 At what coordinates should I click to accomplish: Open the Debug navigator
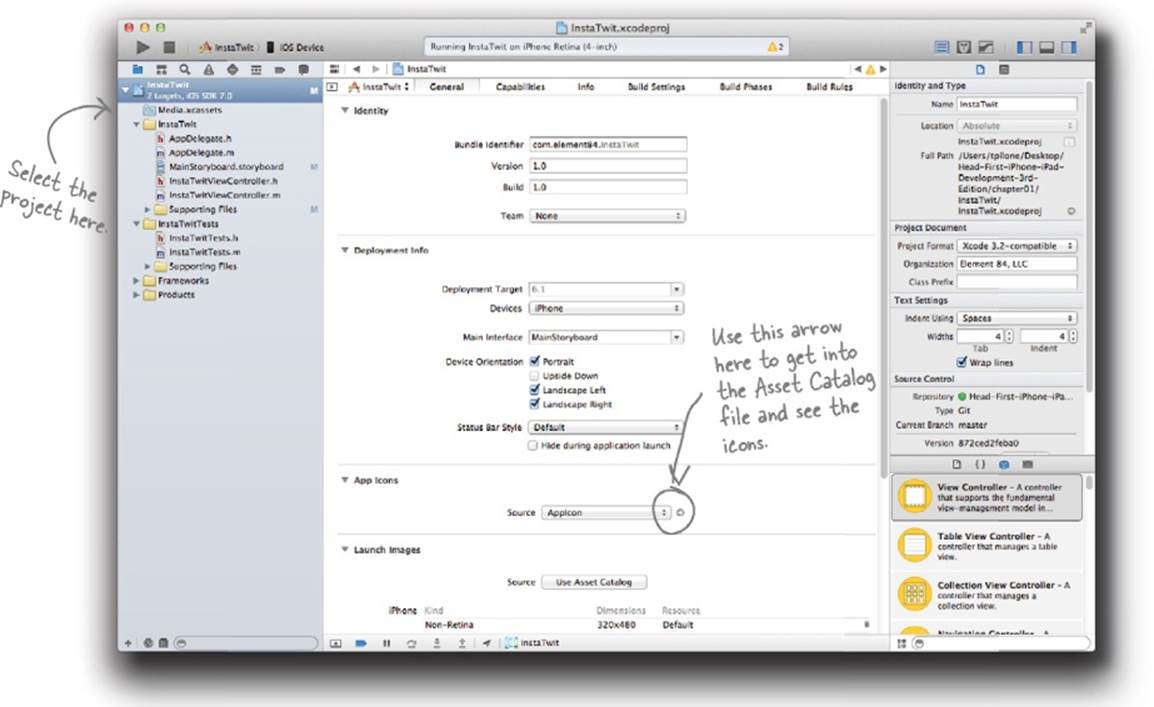[x=256, y=69]
